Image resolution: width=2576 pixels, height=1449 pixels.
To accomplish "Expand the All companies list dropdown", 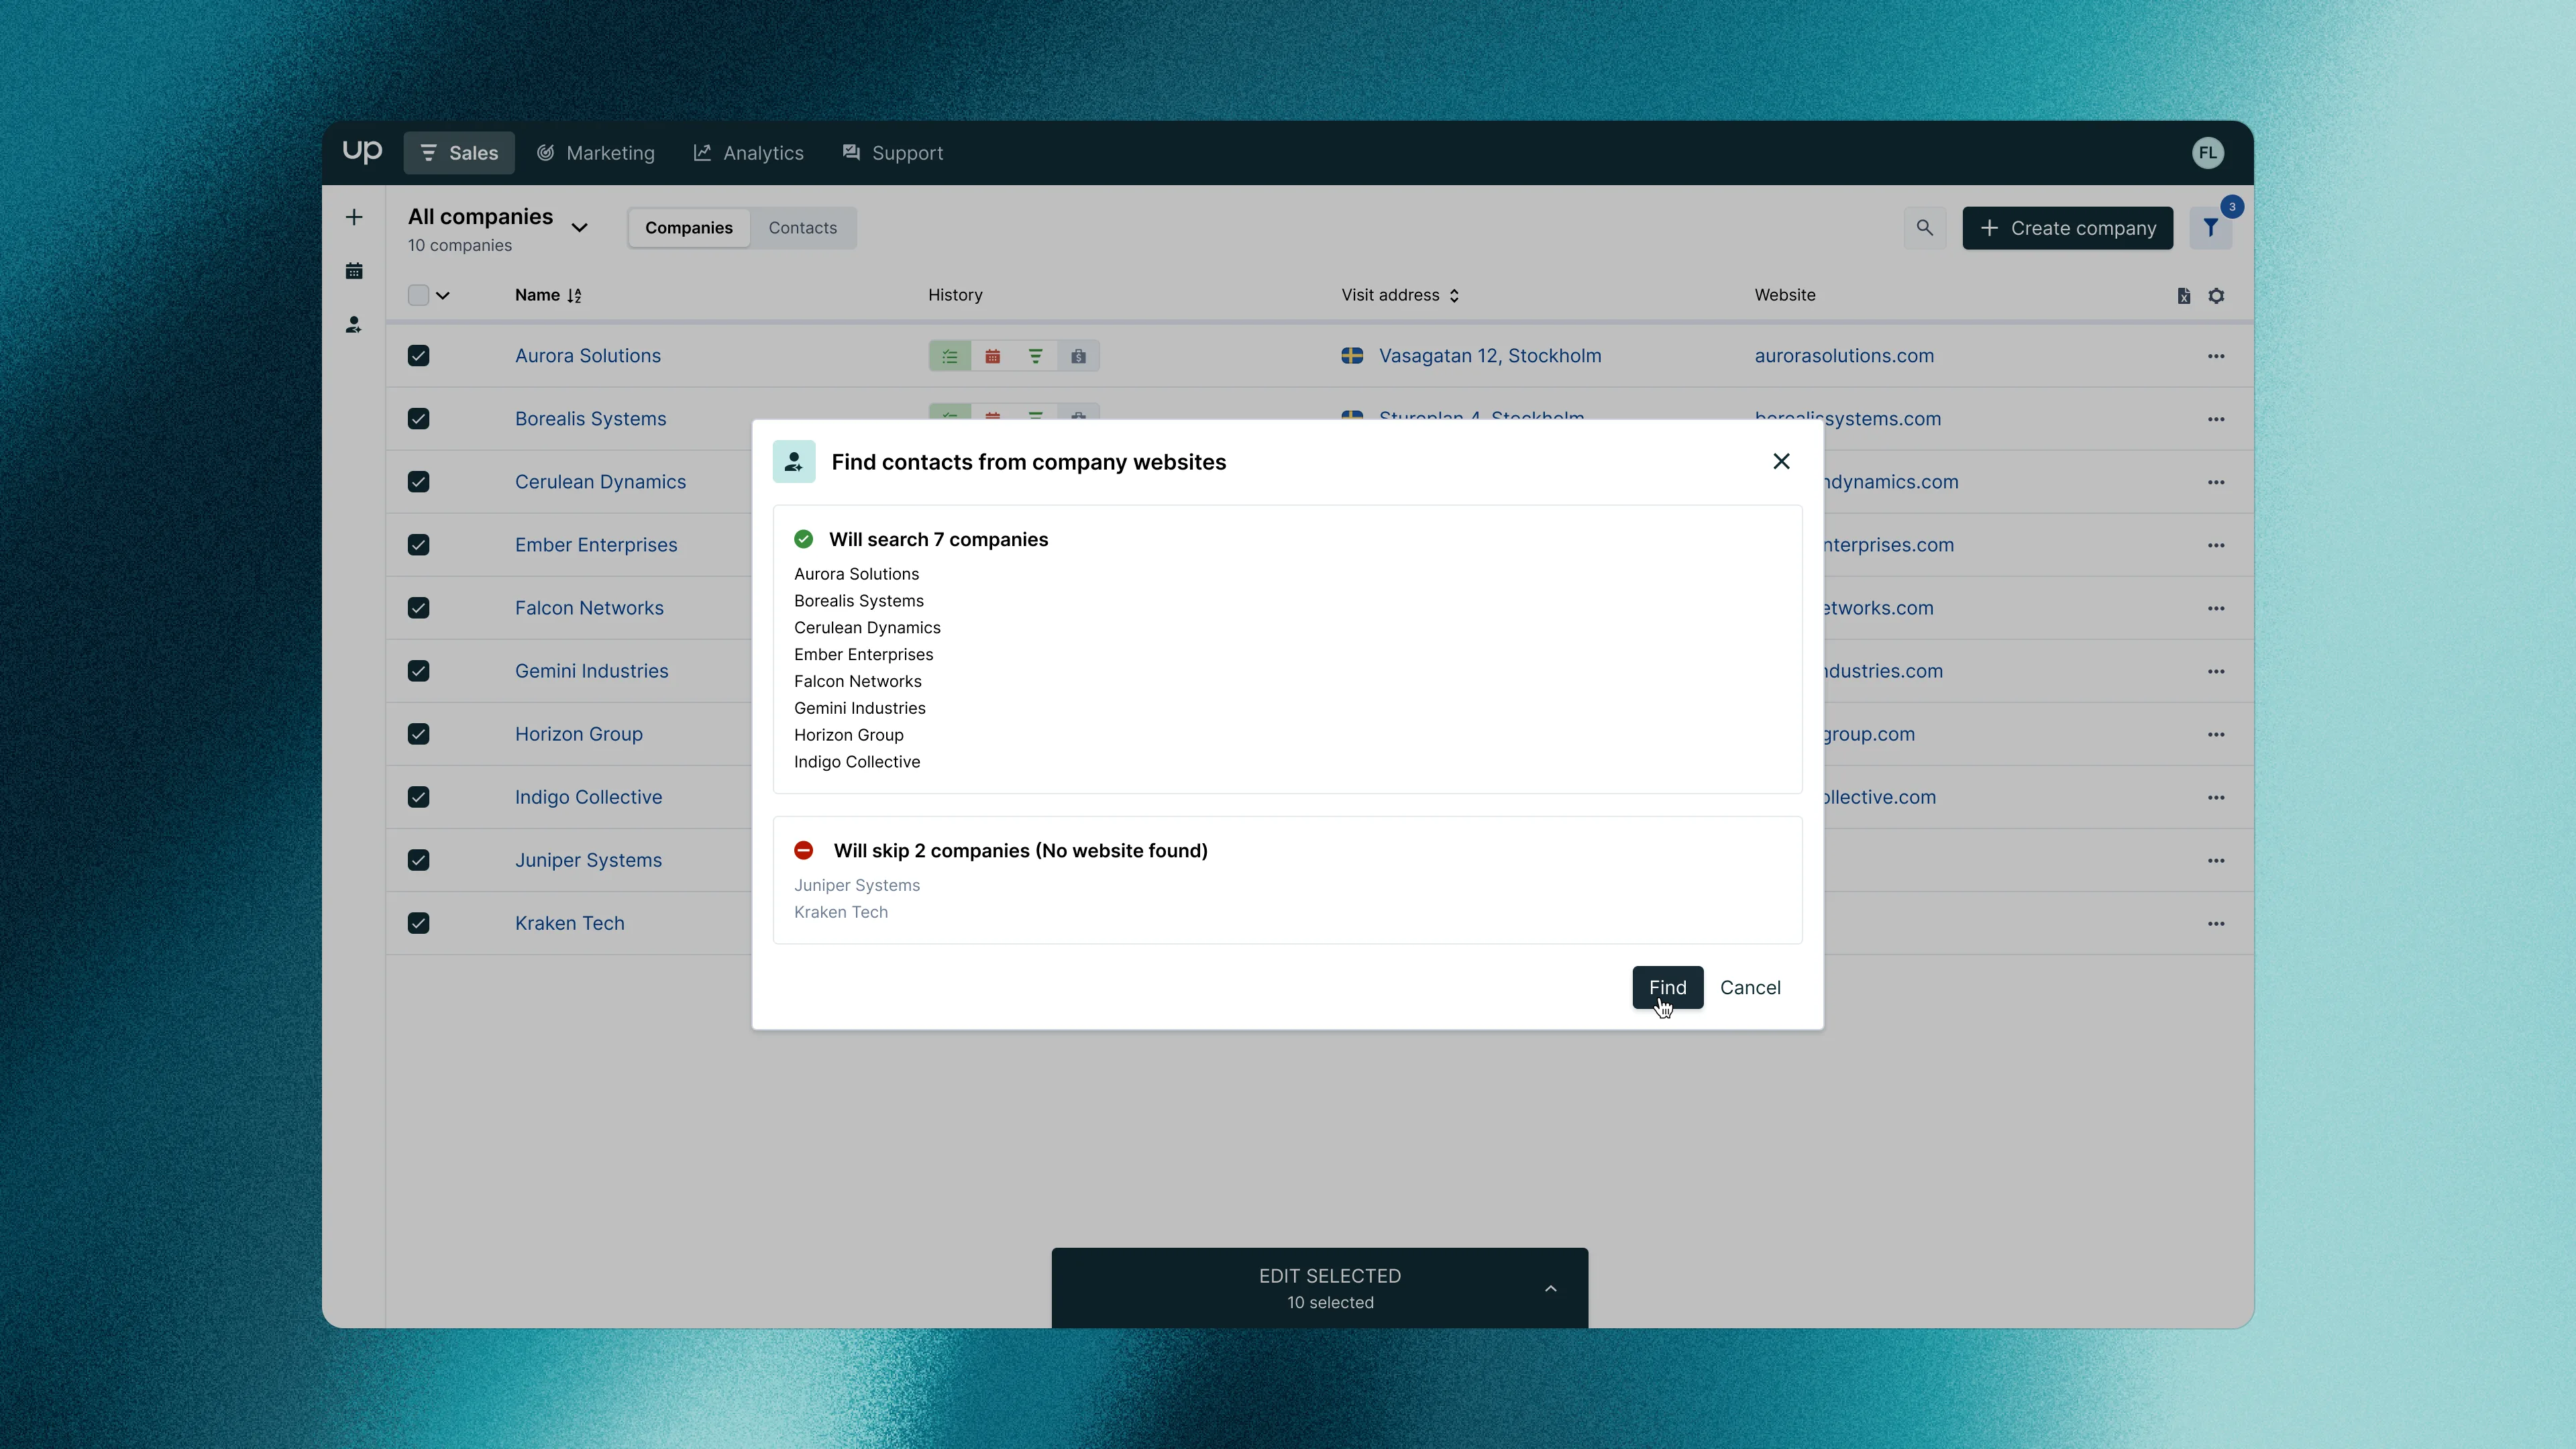I will pos(579,228).
